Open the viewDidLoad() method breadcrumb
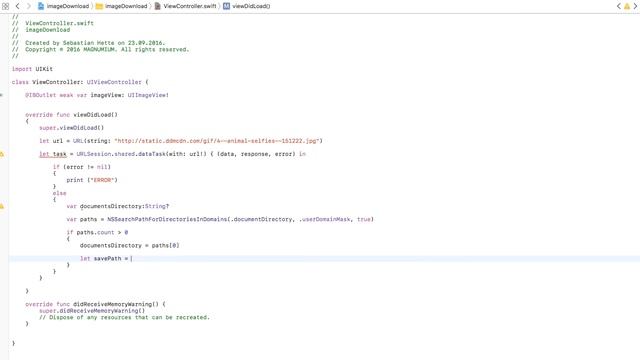This screenshot has width=640, height=360. click(x=247, y=6)
